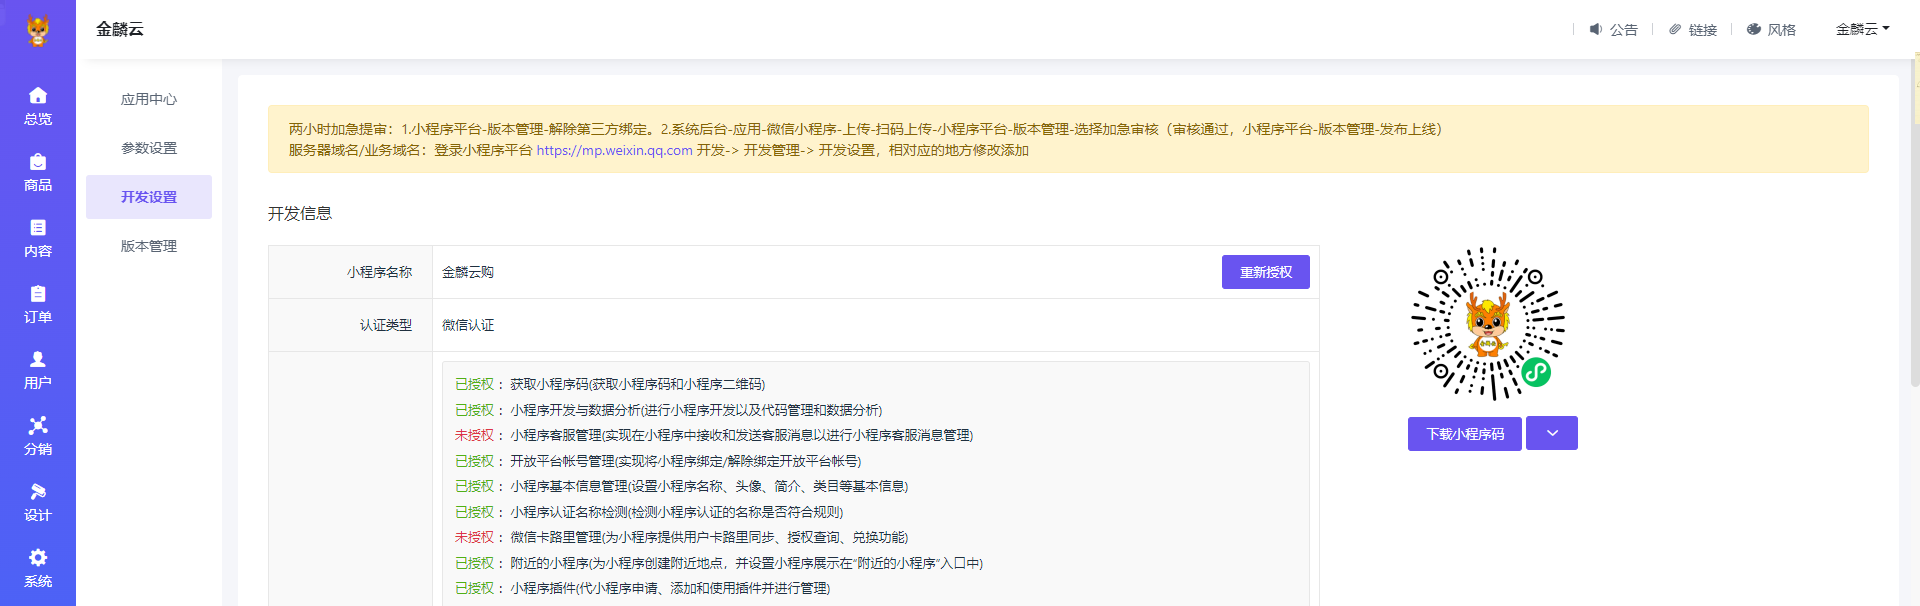Click the 小程序基本信息管理 permission row

(682, 486)
